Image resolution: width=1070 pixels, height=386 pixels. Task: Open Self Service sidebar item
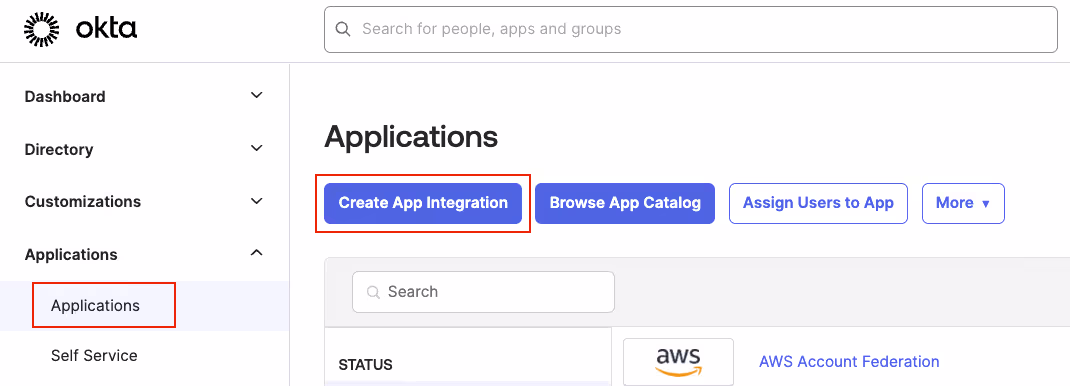[x=94, y=355]
